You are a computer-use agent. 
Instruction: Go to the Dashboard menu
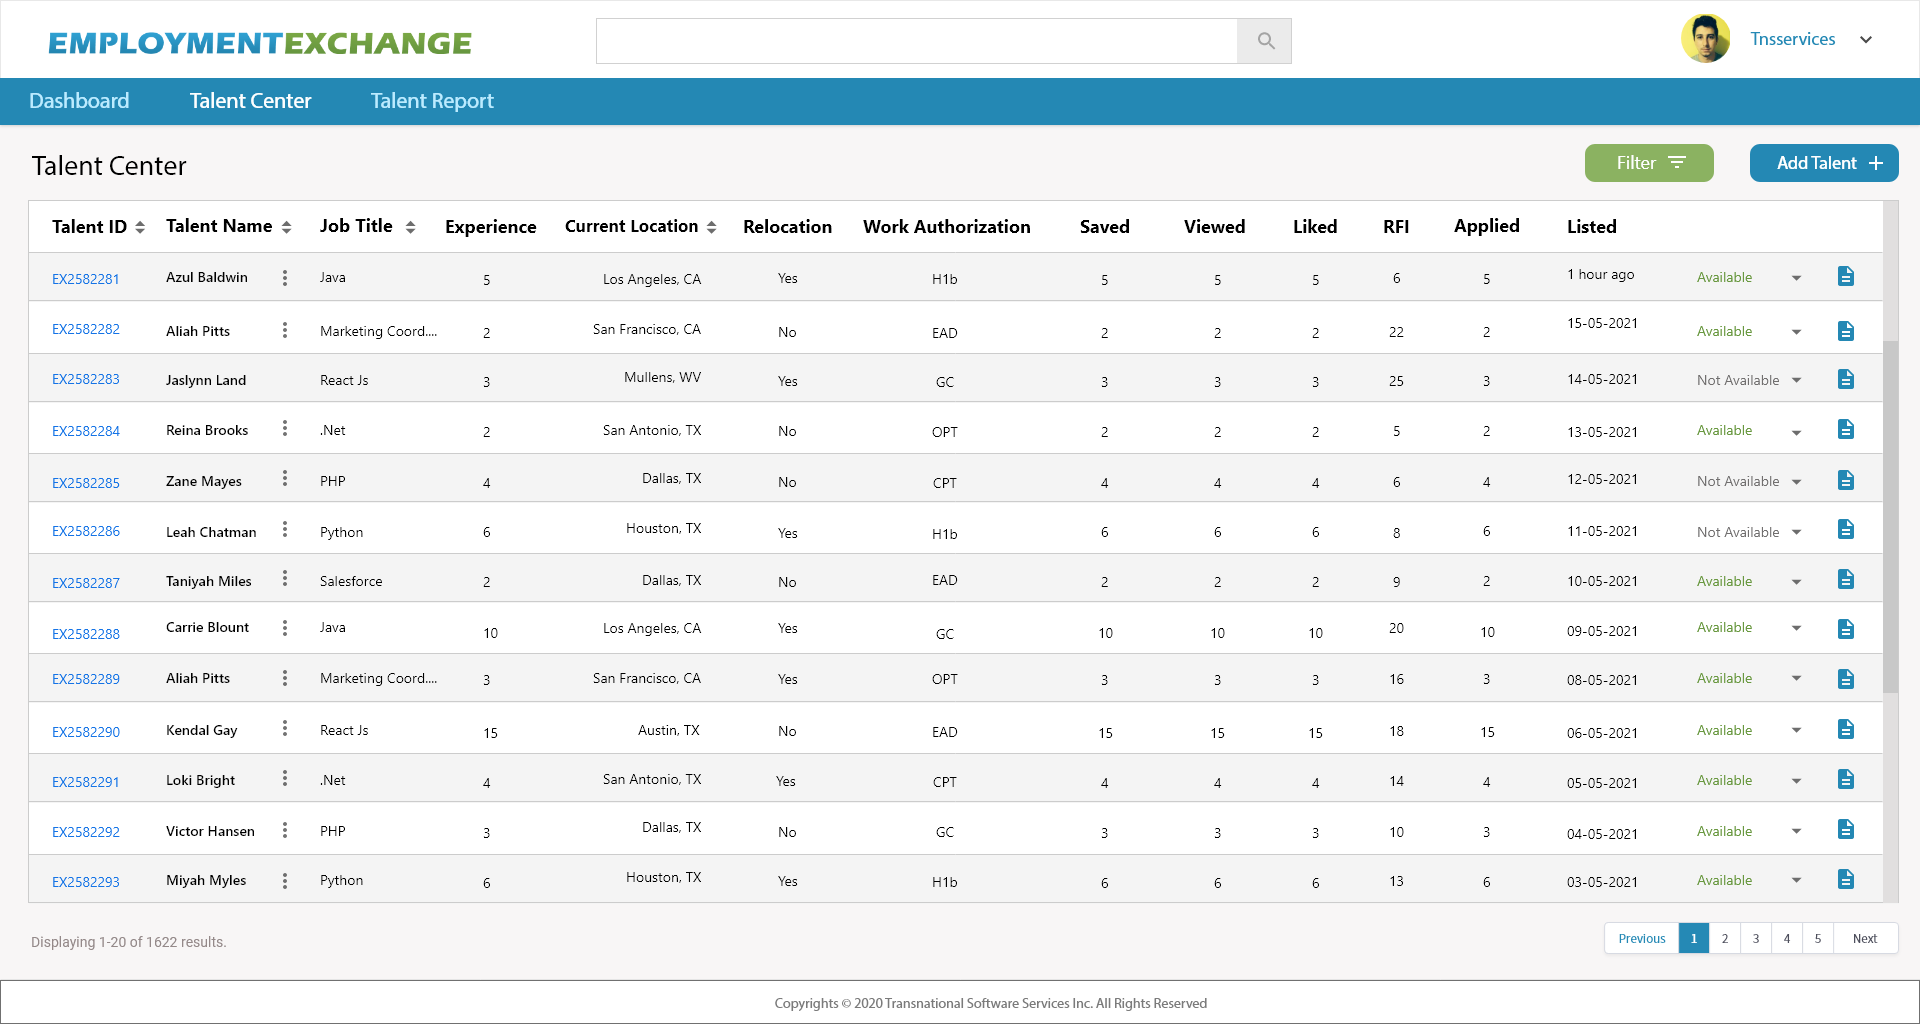coord(79,100)
